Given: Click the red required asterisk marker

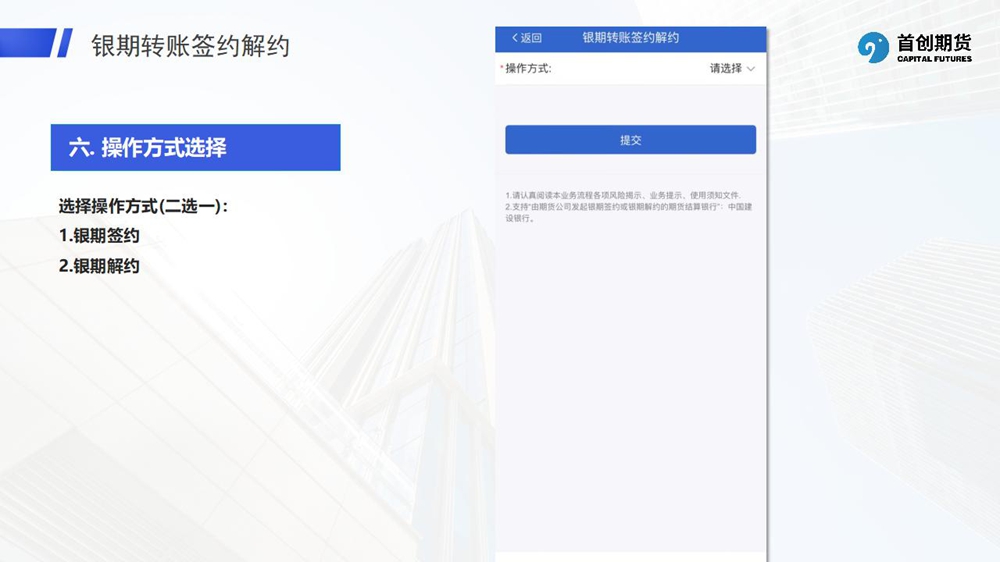Looking at the screenshot, I should pos(501,68).
